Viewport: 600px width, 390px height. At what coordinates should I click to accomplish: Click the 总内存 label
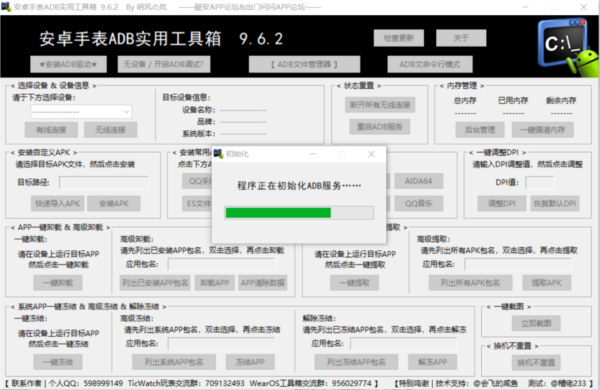coord(465,101)
